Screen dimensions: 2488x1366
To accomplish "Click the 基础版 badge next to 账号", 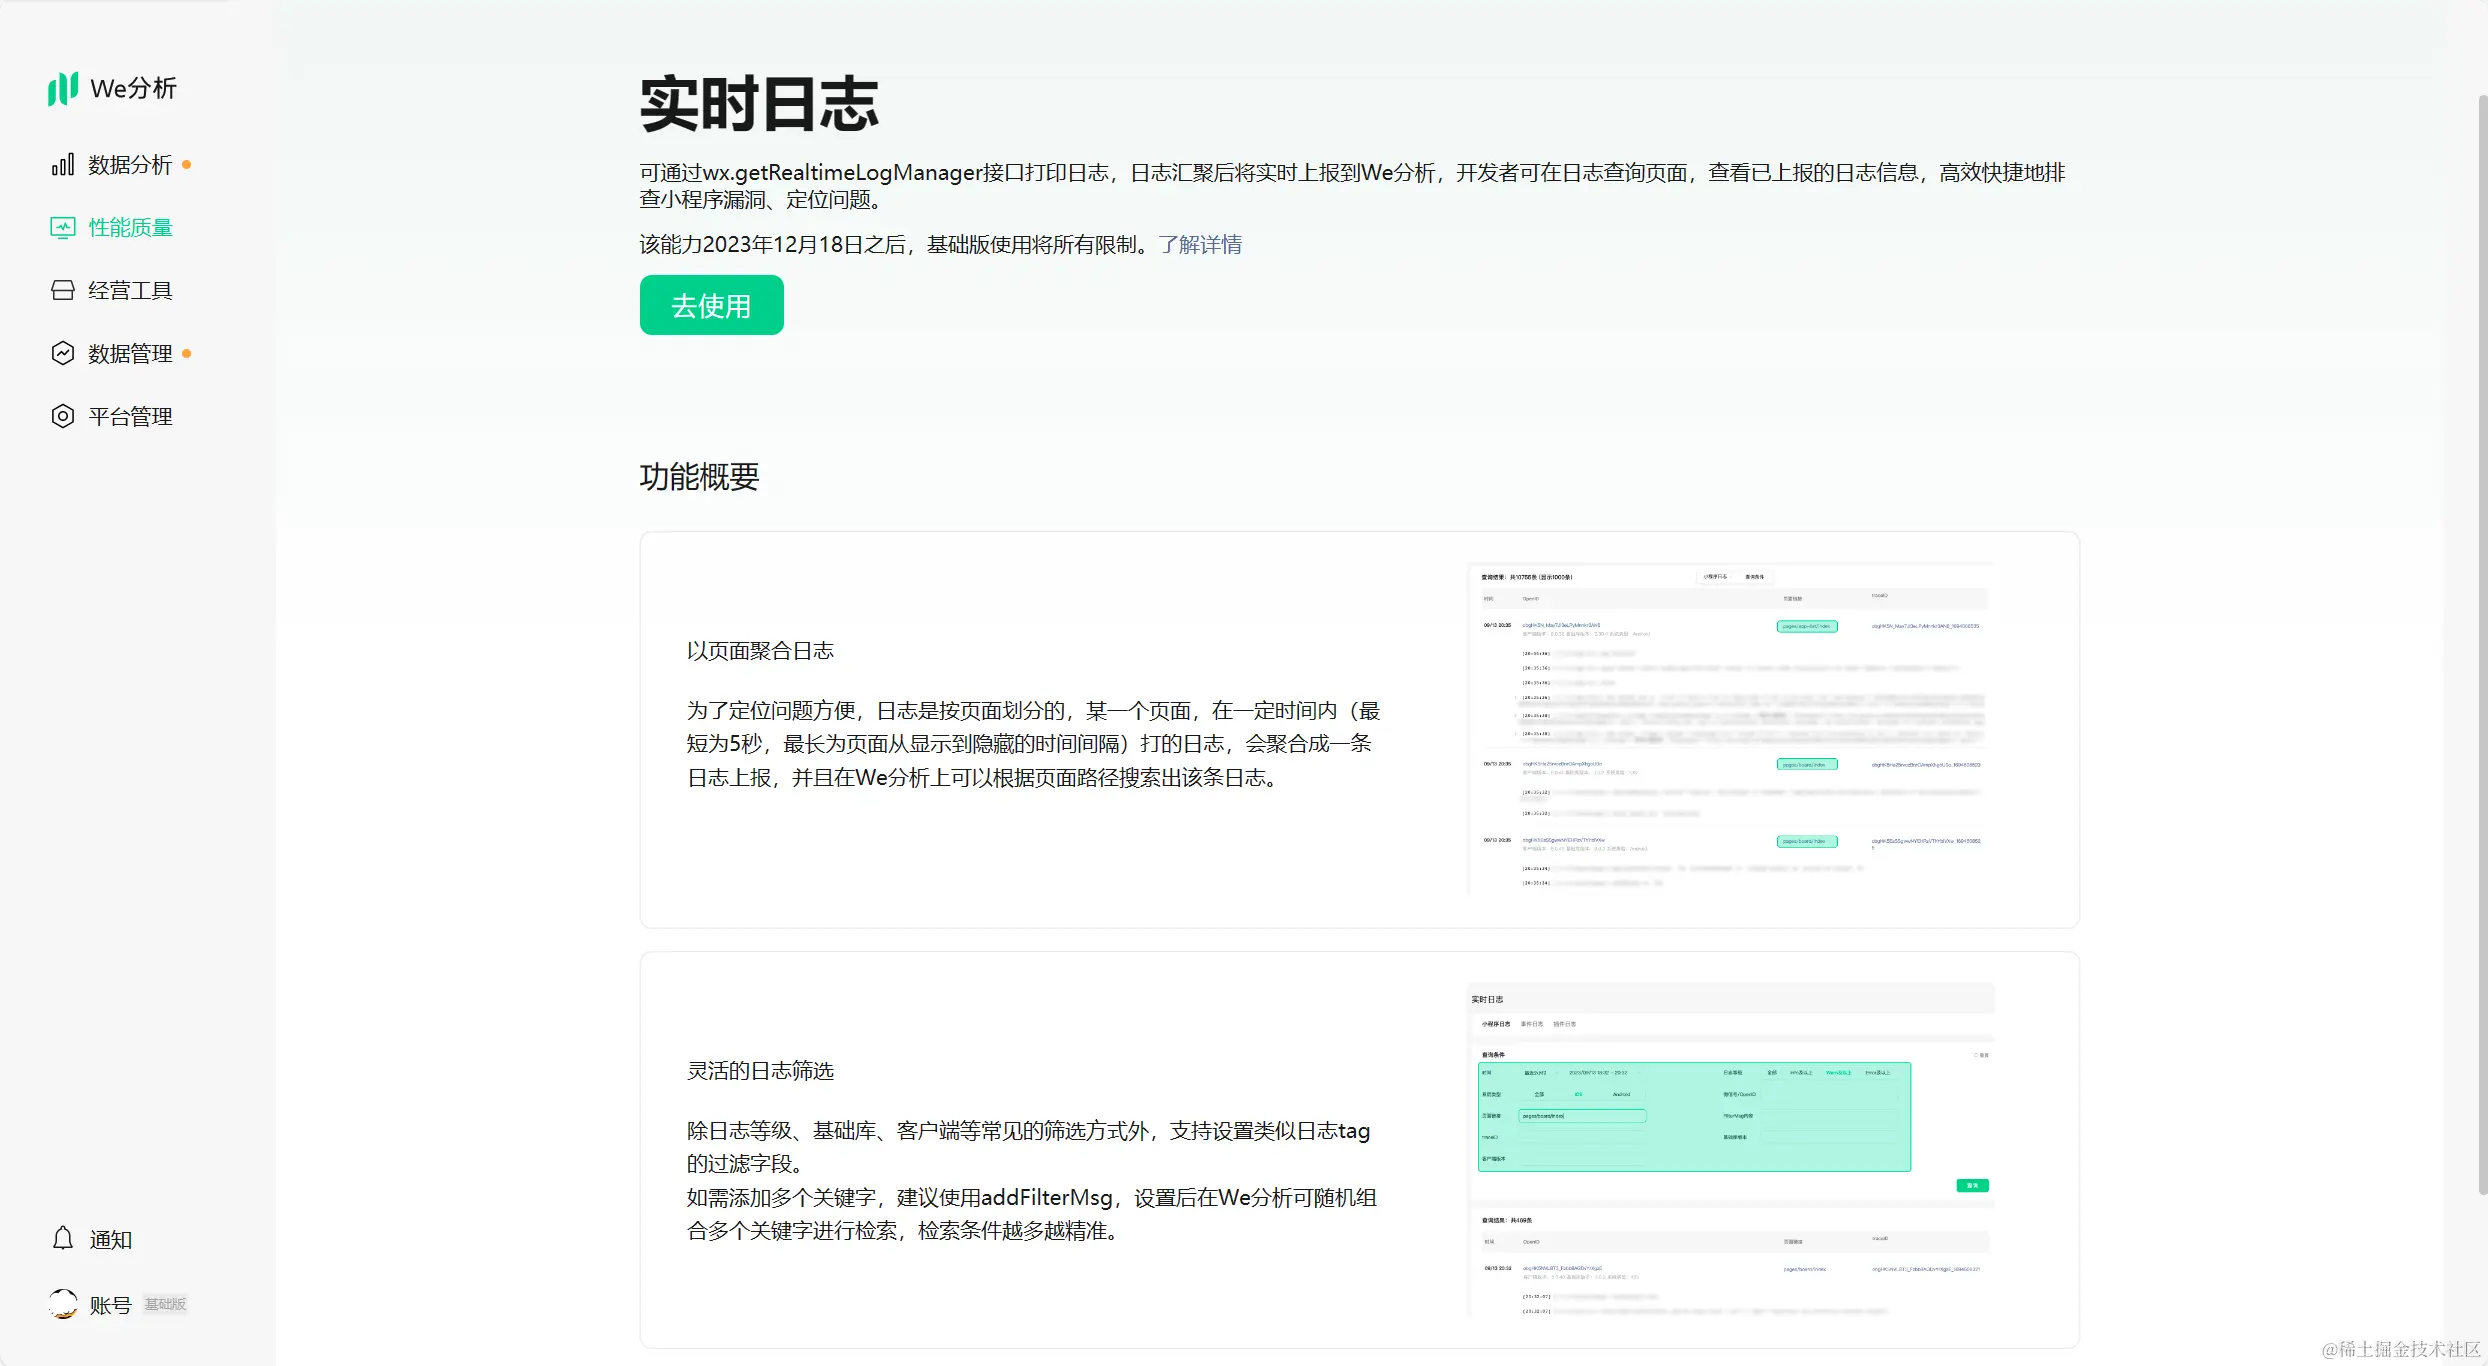I will coord(165,1304).
